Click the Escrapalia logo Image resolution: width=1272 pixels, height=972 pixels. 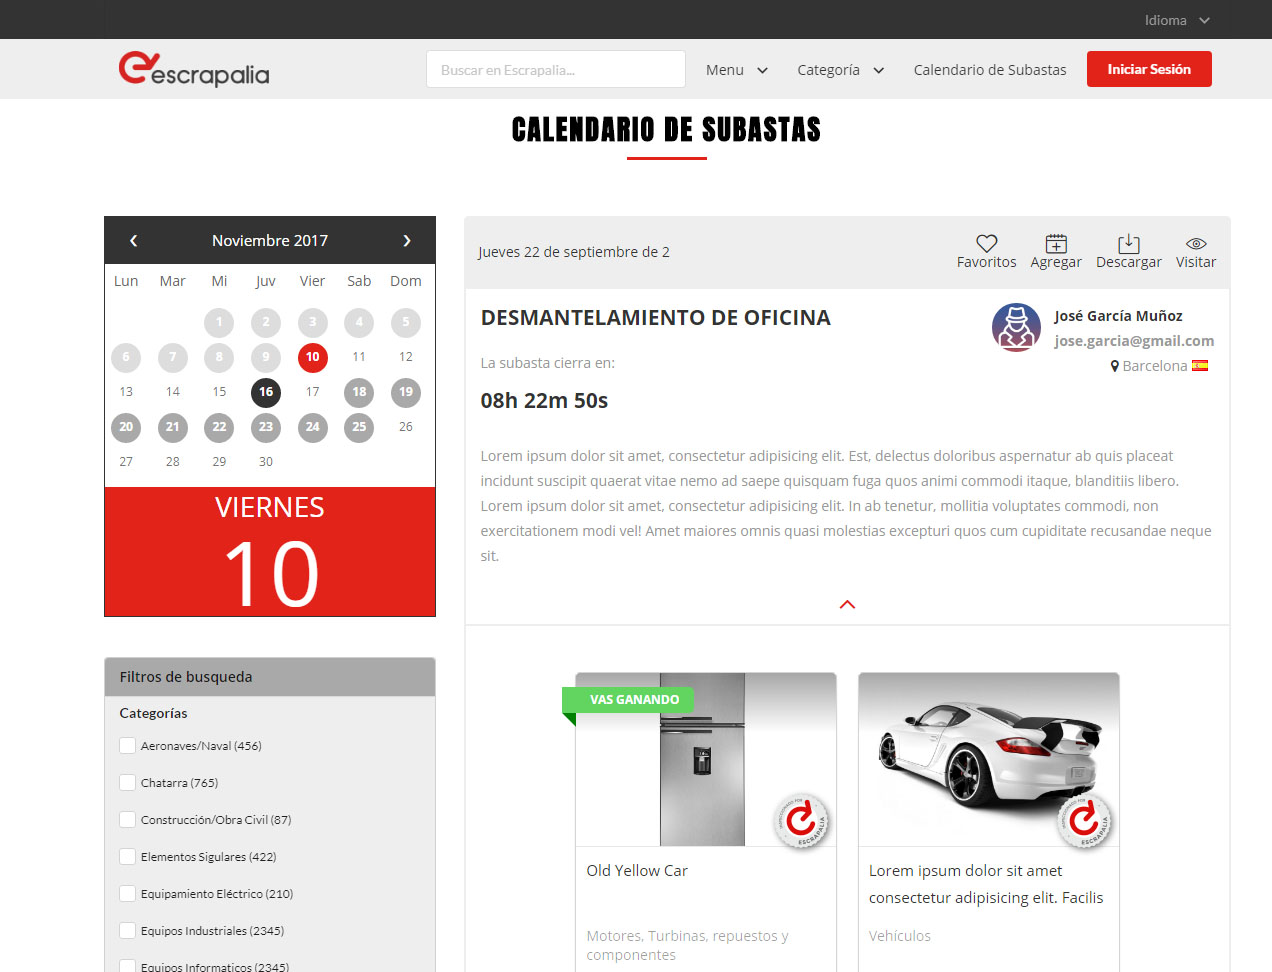tap(194, 69)
